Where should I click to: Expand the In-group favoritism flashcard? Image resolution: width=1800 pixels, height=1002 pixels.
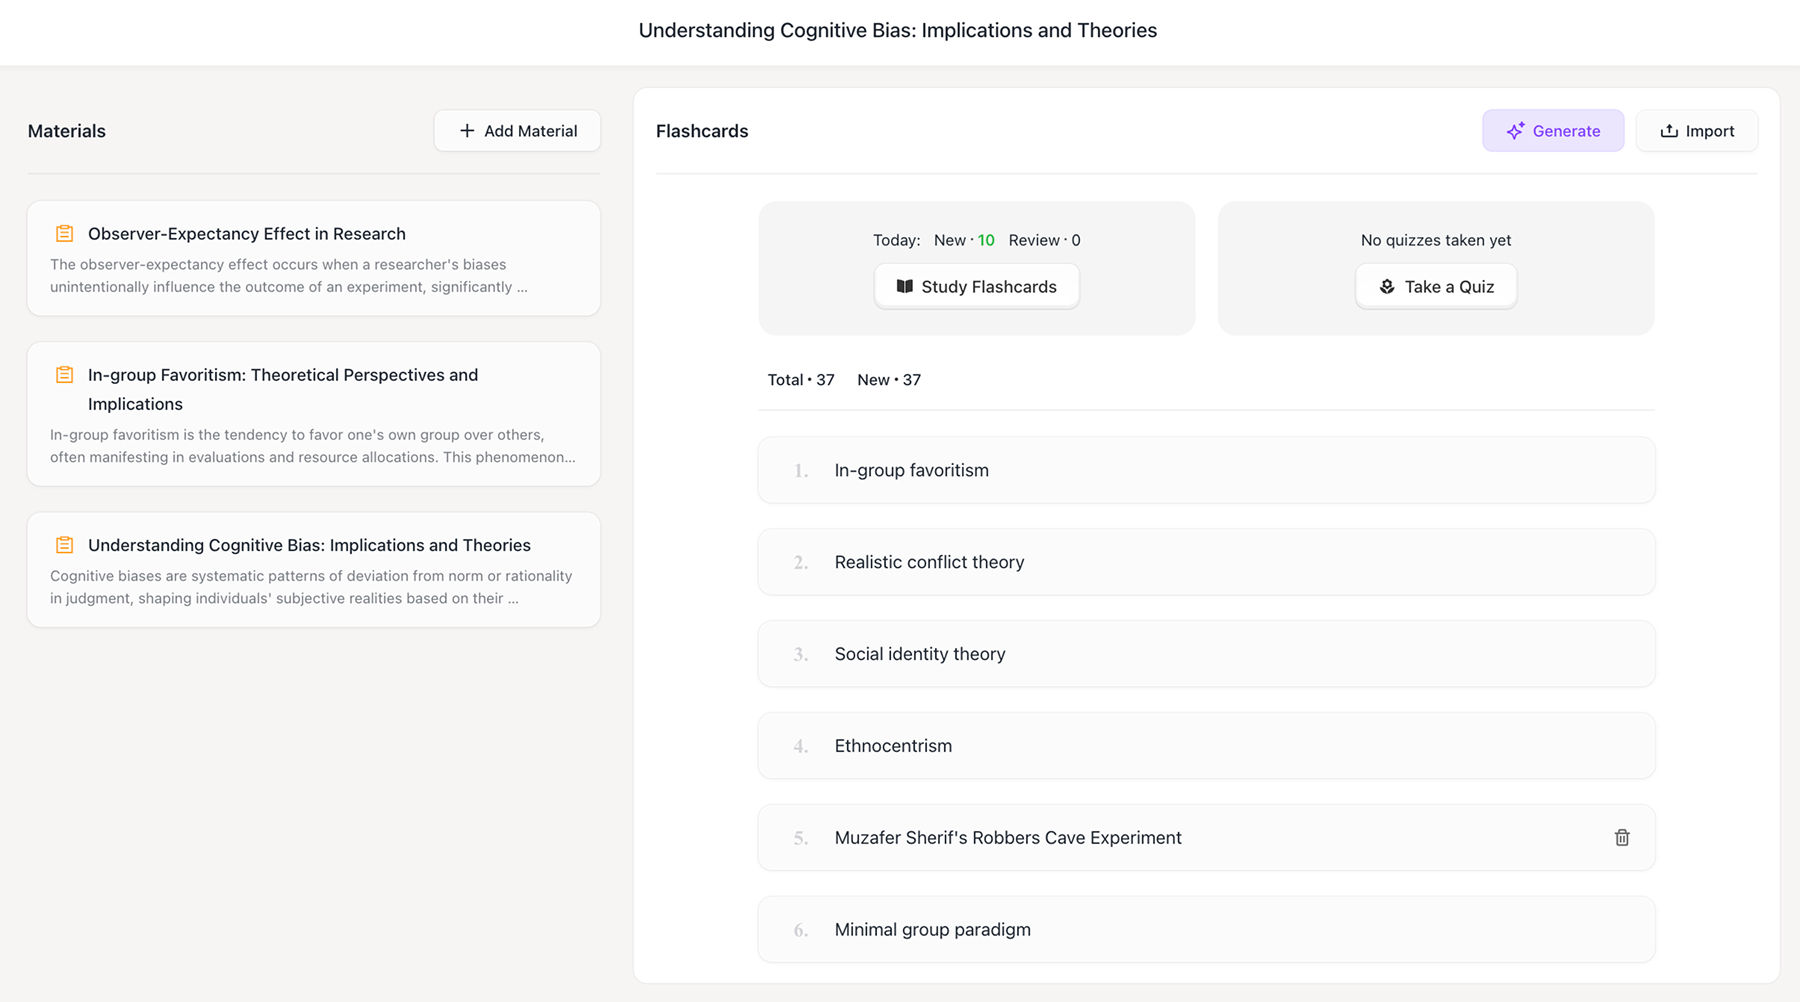(1206, 470)
